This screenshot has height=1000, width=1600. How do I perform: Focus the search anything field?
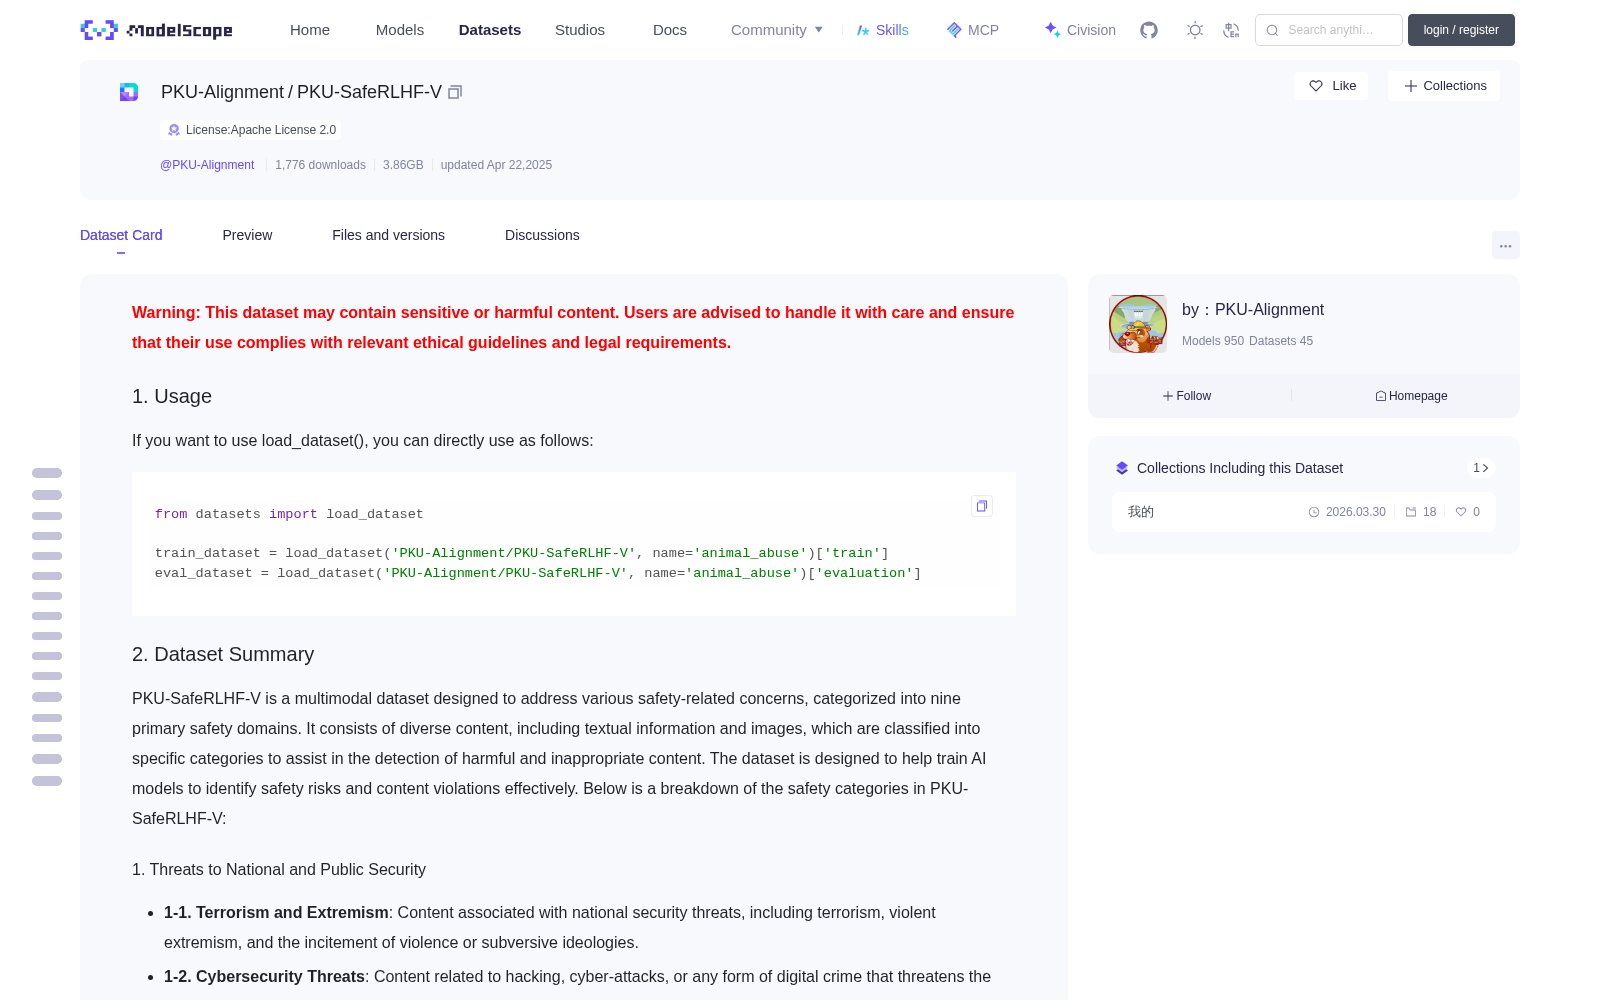1329,30
